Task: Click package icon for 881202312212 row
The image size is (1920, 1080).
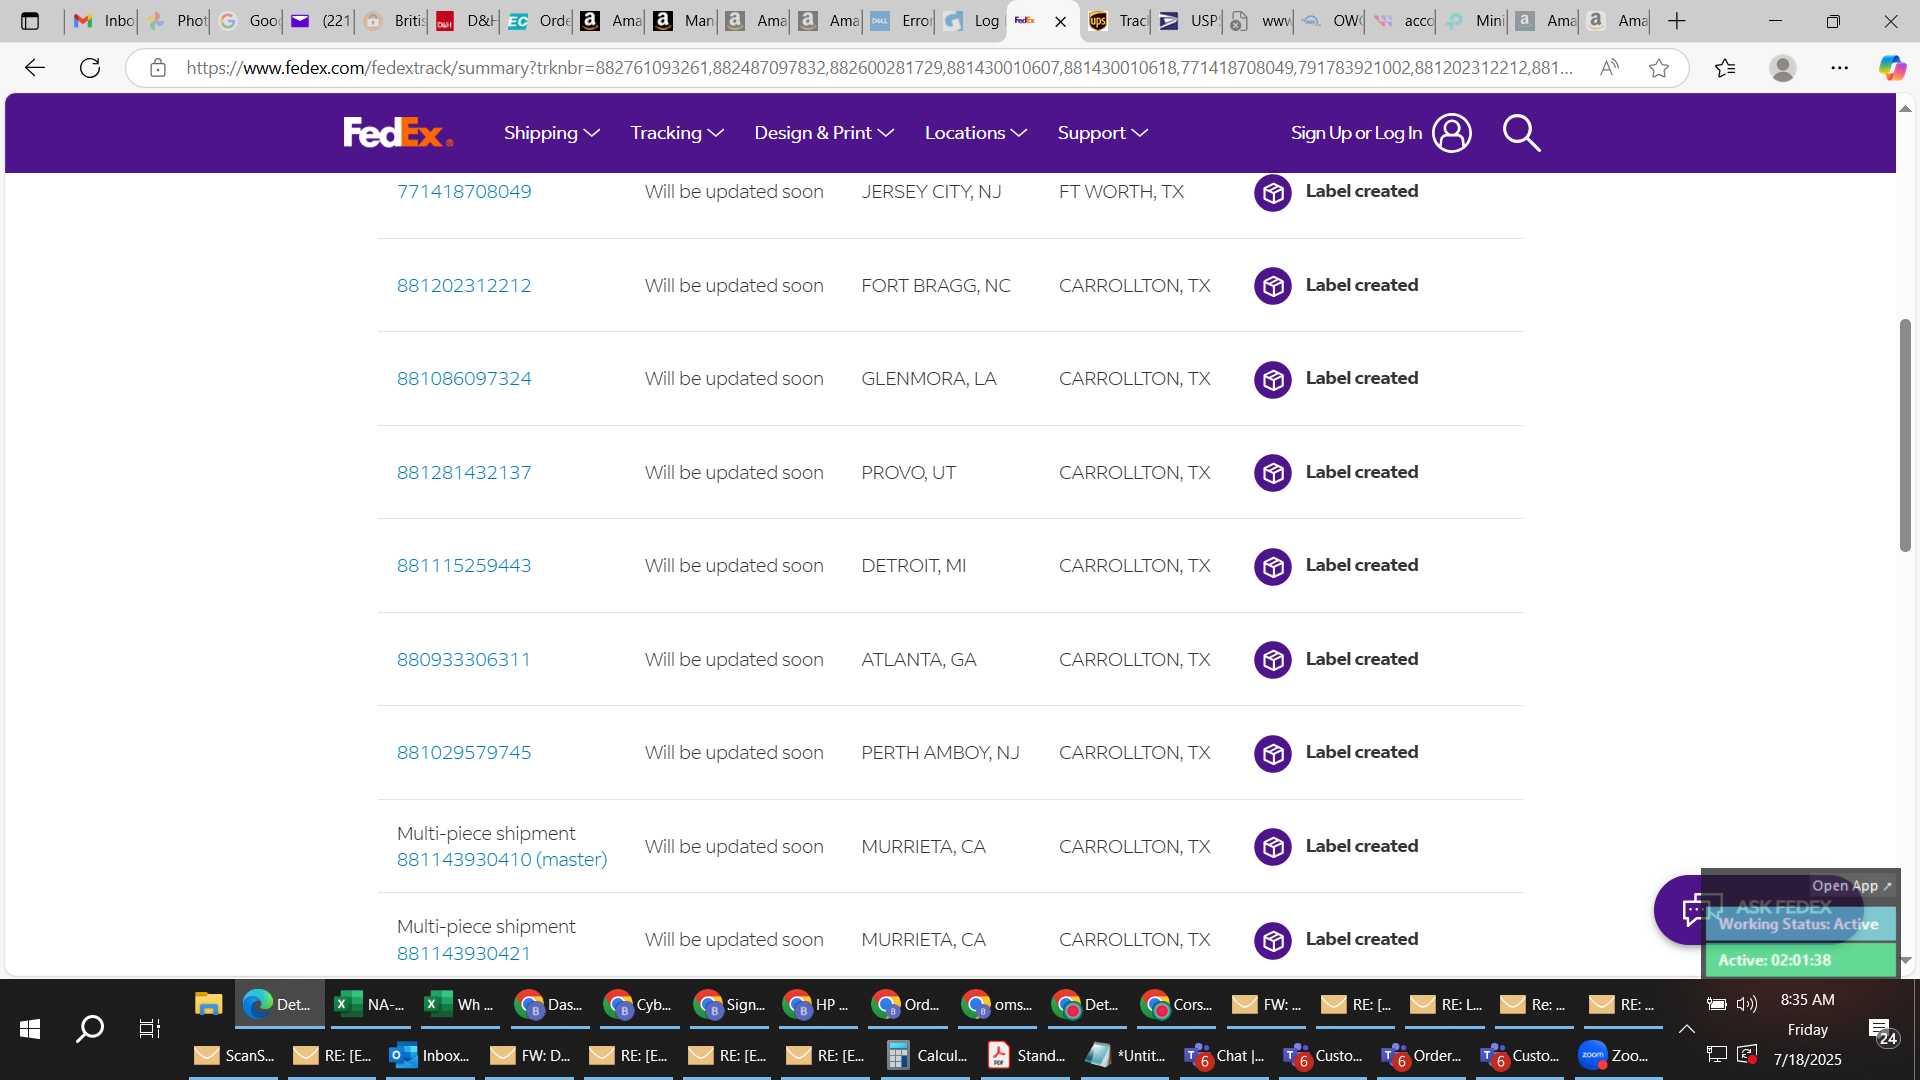Action: coord(1272,286)
